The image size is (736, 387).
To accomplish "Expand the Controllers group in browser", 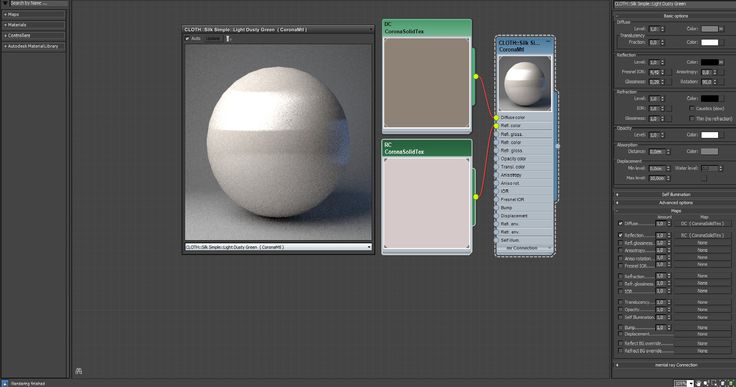I will pos(34,36).
